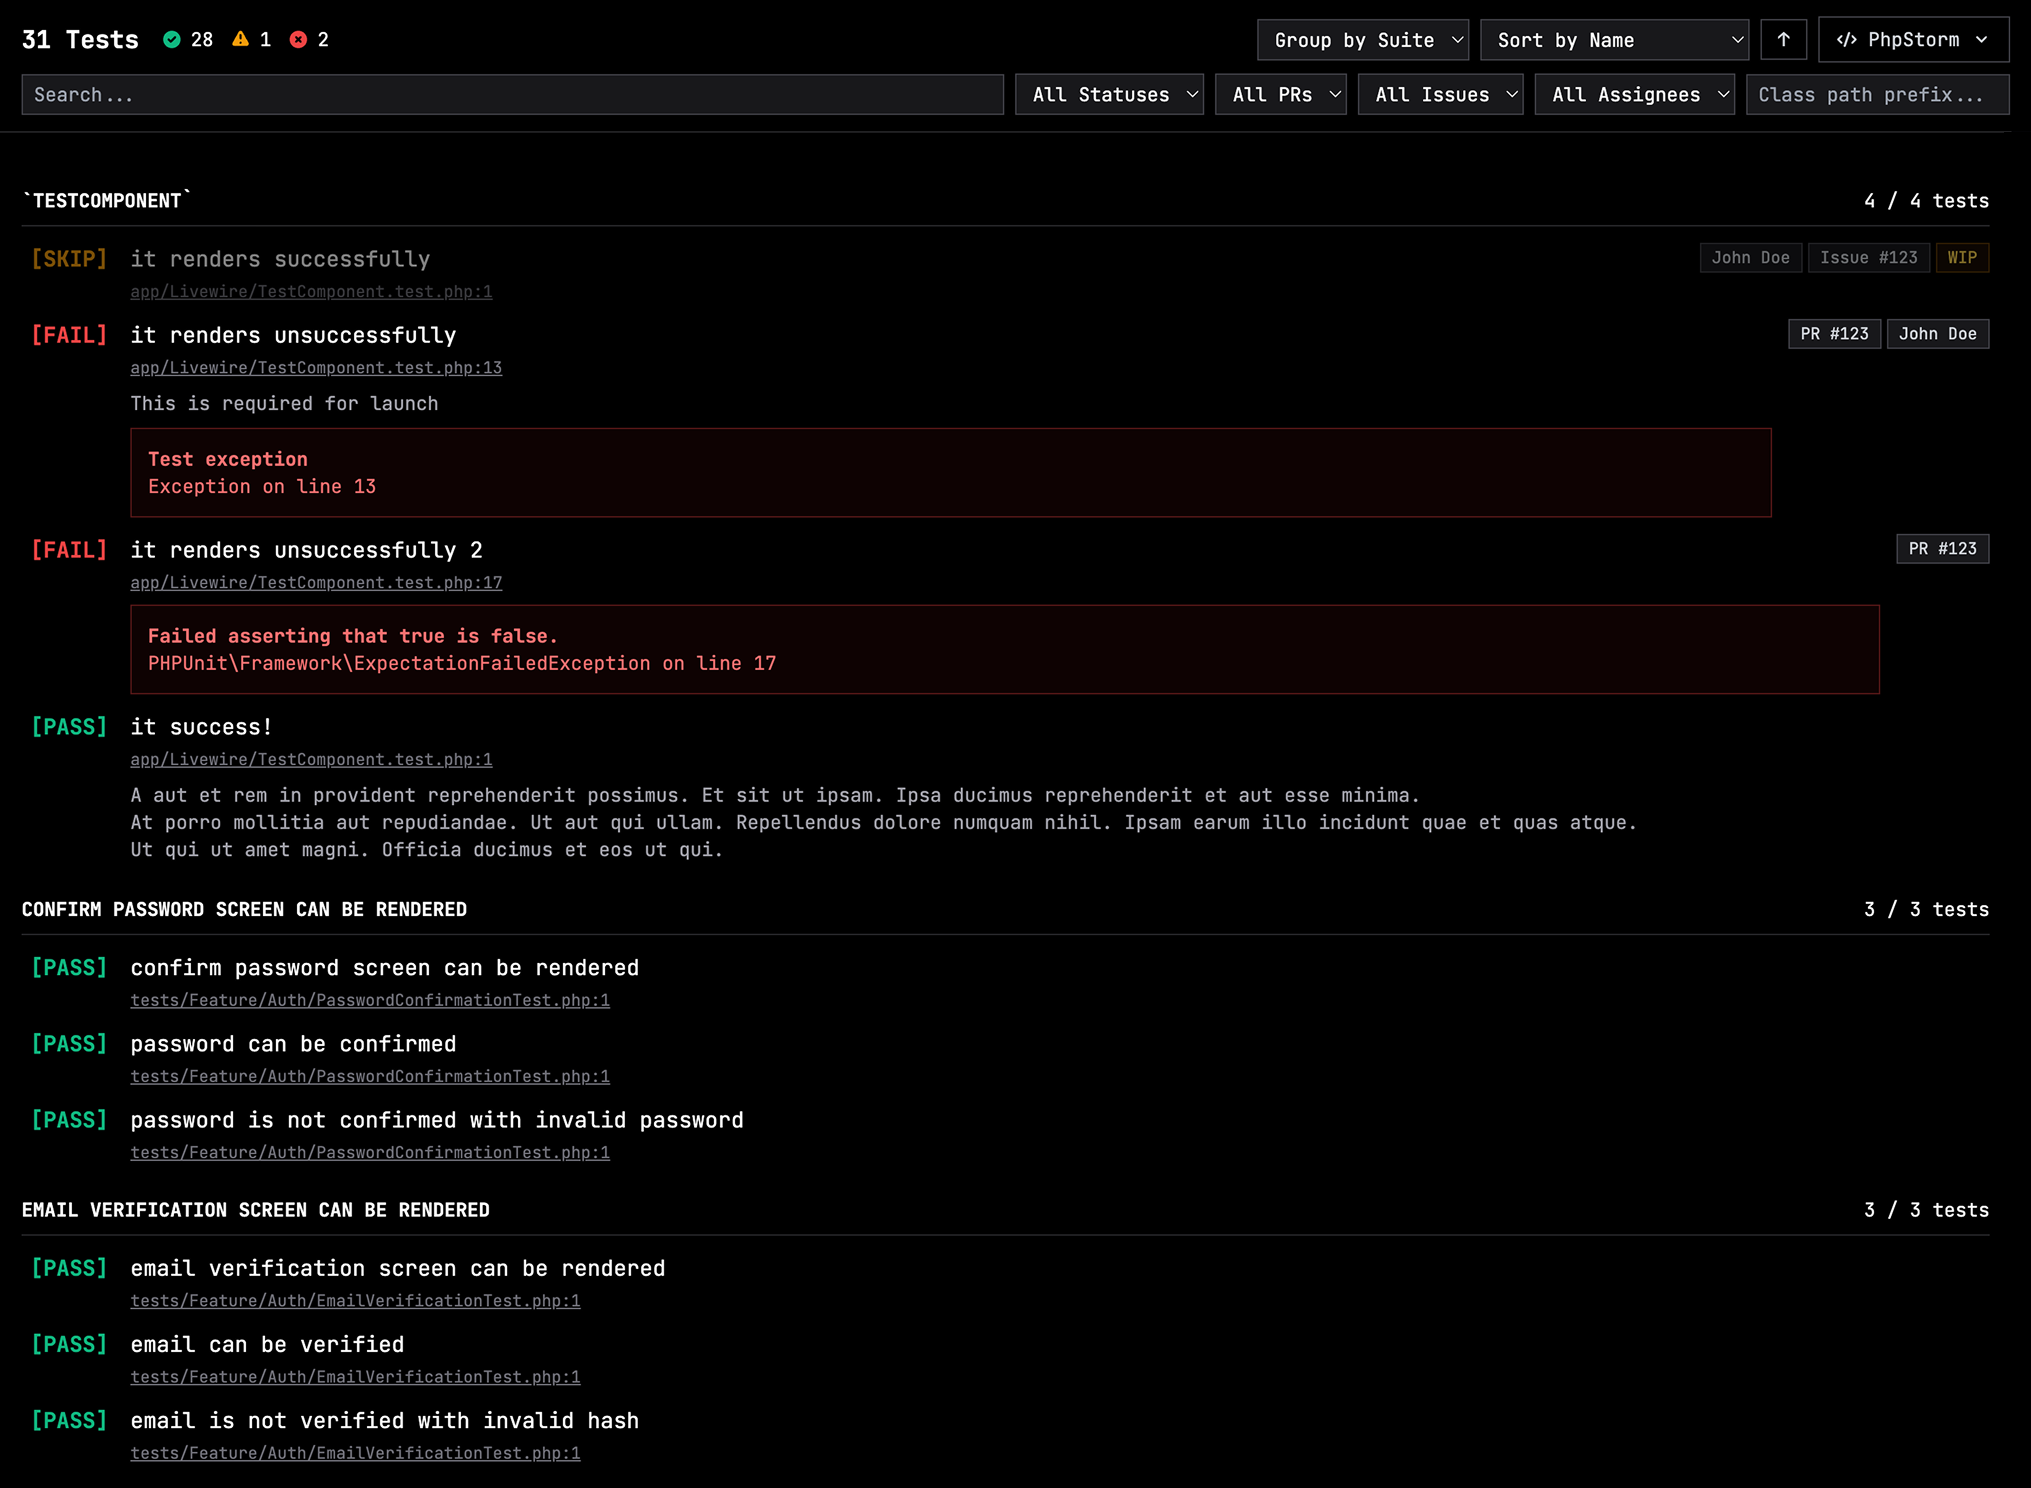The image size is (2031, 1488).
Task: Click John Doe badge on 'it renders unsuccessfully'
Action: pyautogui.click(x=1937, y=334)
